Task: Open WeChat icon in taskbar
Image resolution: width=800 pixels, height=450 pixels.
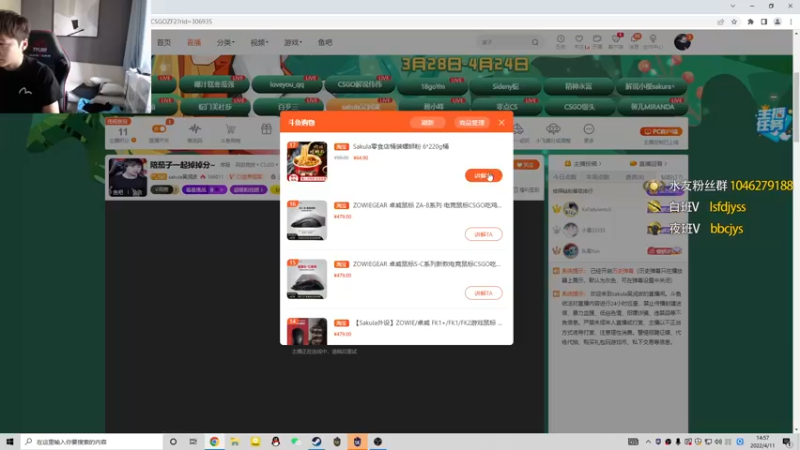Action: click(x=296, y=442)
